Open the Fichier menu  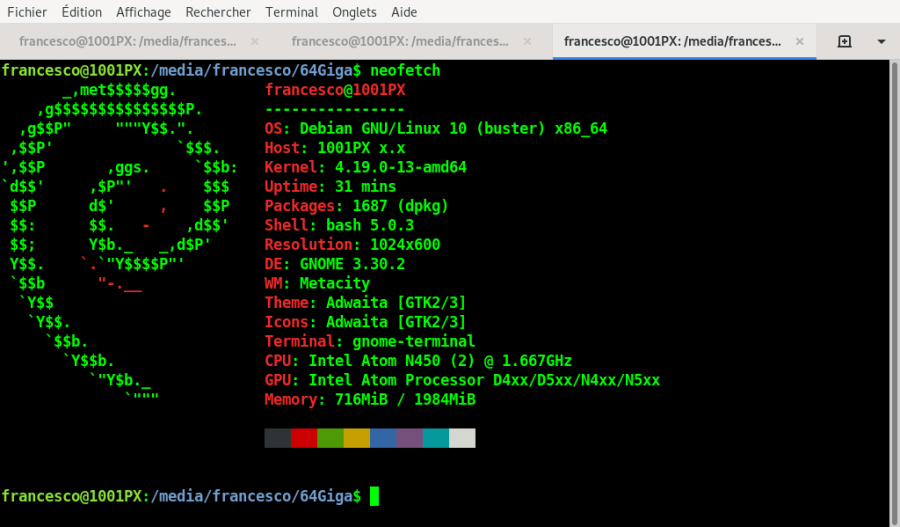coord(27,12)
